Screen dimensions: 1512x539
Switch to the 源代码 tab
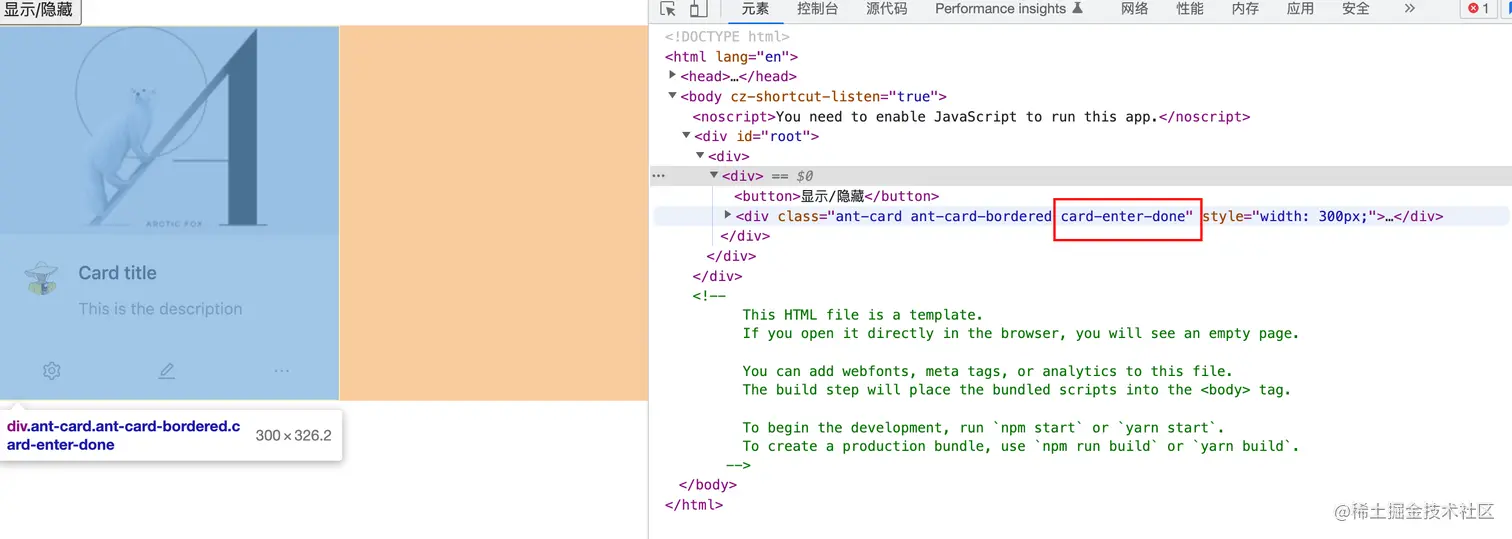tap(886, 9)
